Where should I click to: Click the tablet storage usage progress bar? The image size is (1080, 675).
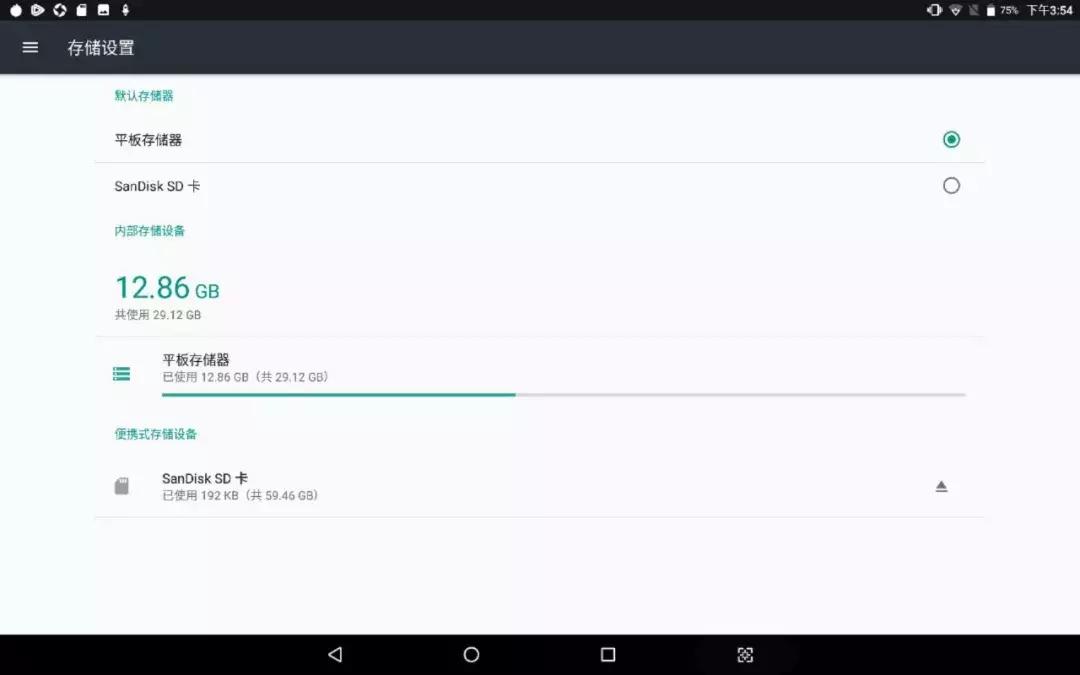click(563, 395)
